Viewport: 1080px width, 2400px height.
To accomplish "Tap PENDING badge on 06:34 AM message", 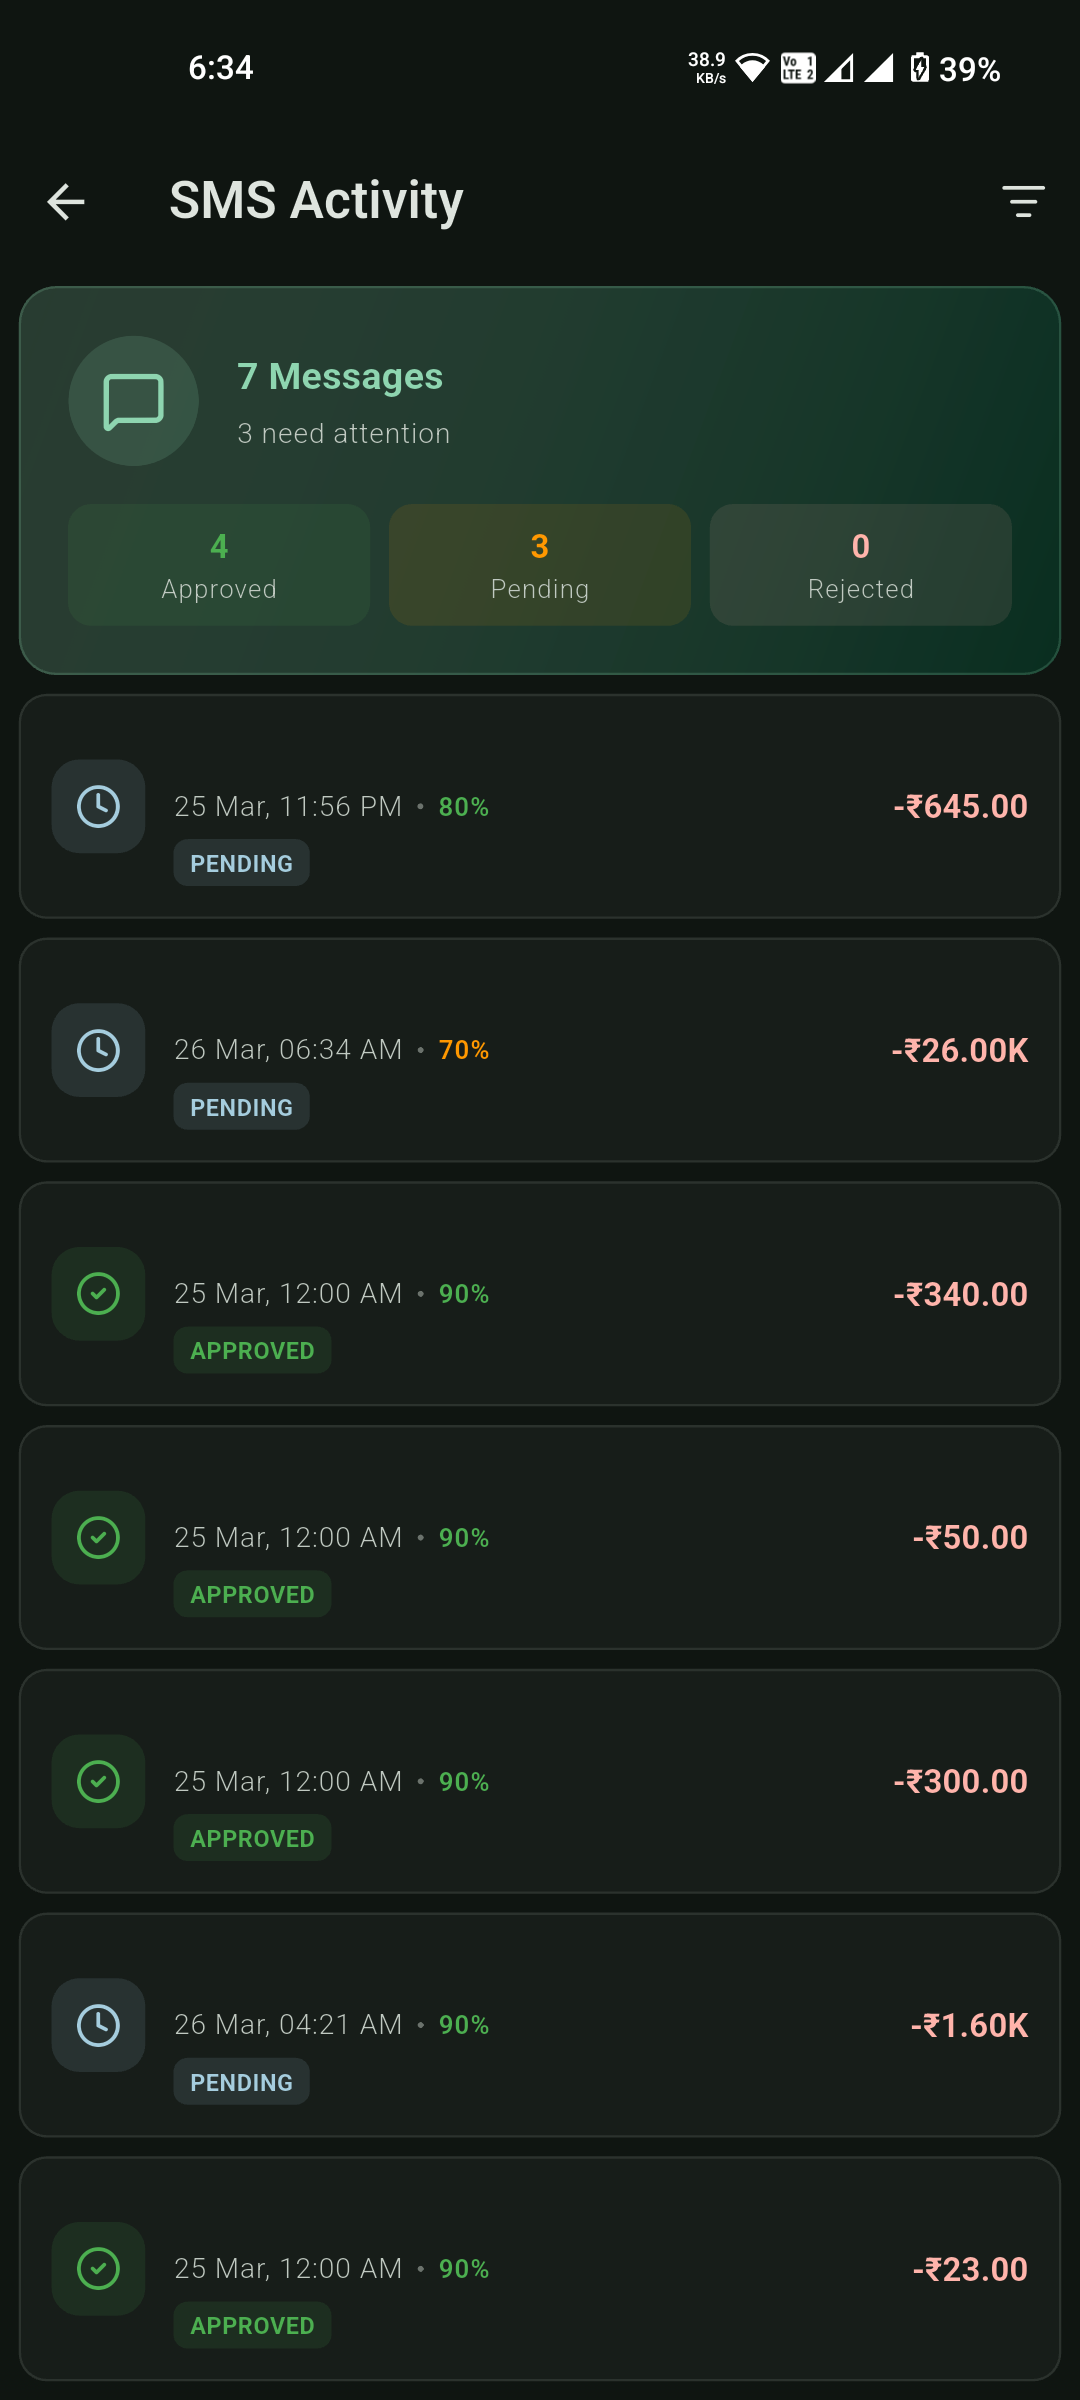I will pos(241,1107).
